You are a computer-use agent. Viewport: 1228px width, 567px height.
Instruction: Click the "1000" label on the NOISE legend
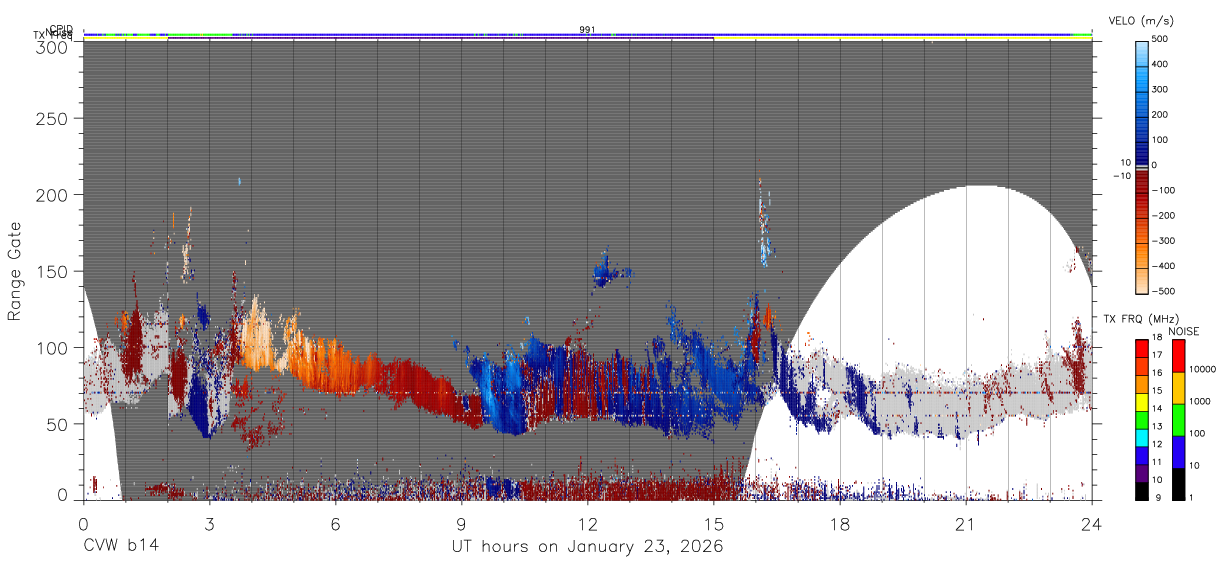[1202, 402]
